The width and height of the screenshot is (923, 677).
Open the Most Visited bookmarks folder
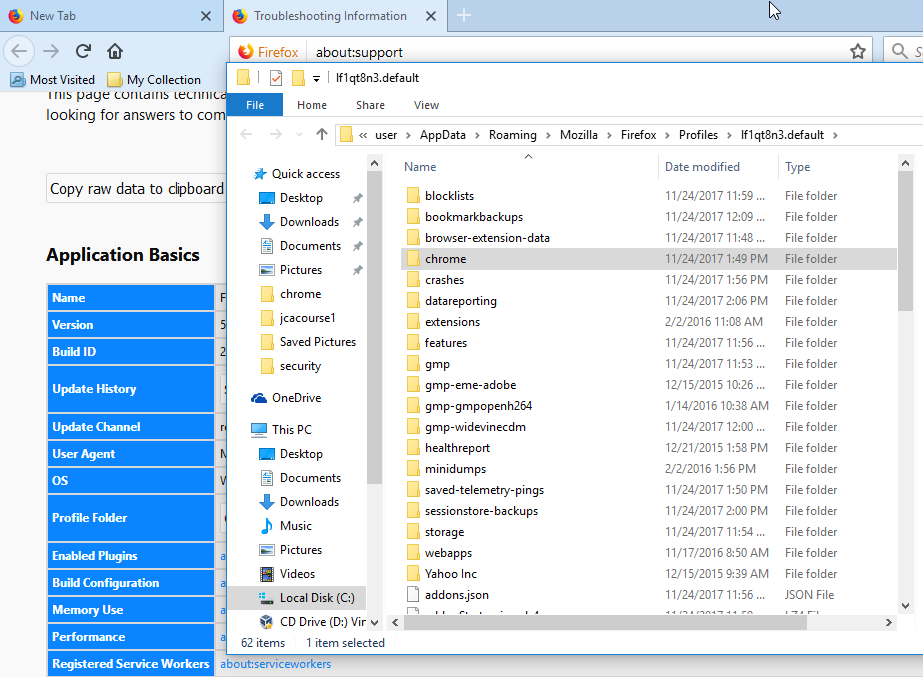(x=53, y=79)
